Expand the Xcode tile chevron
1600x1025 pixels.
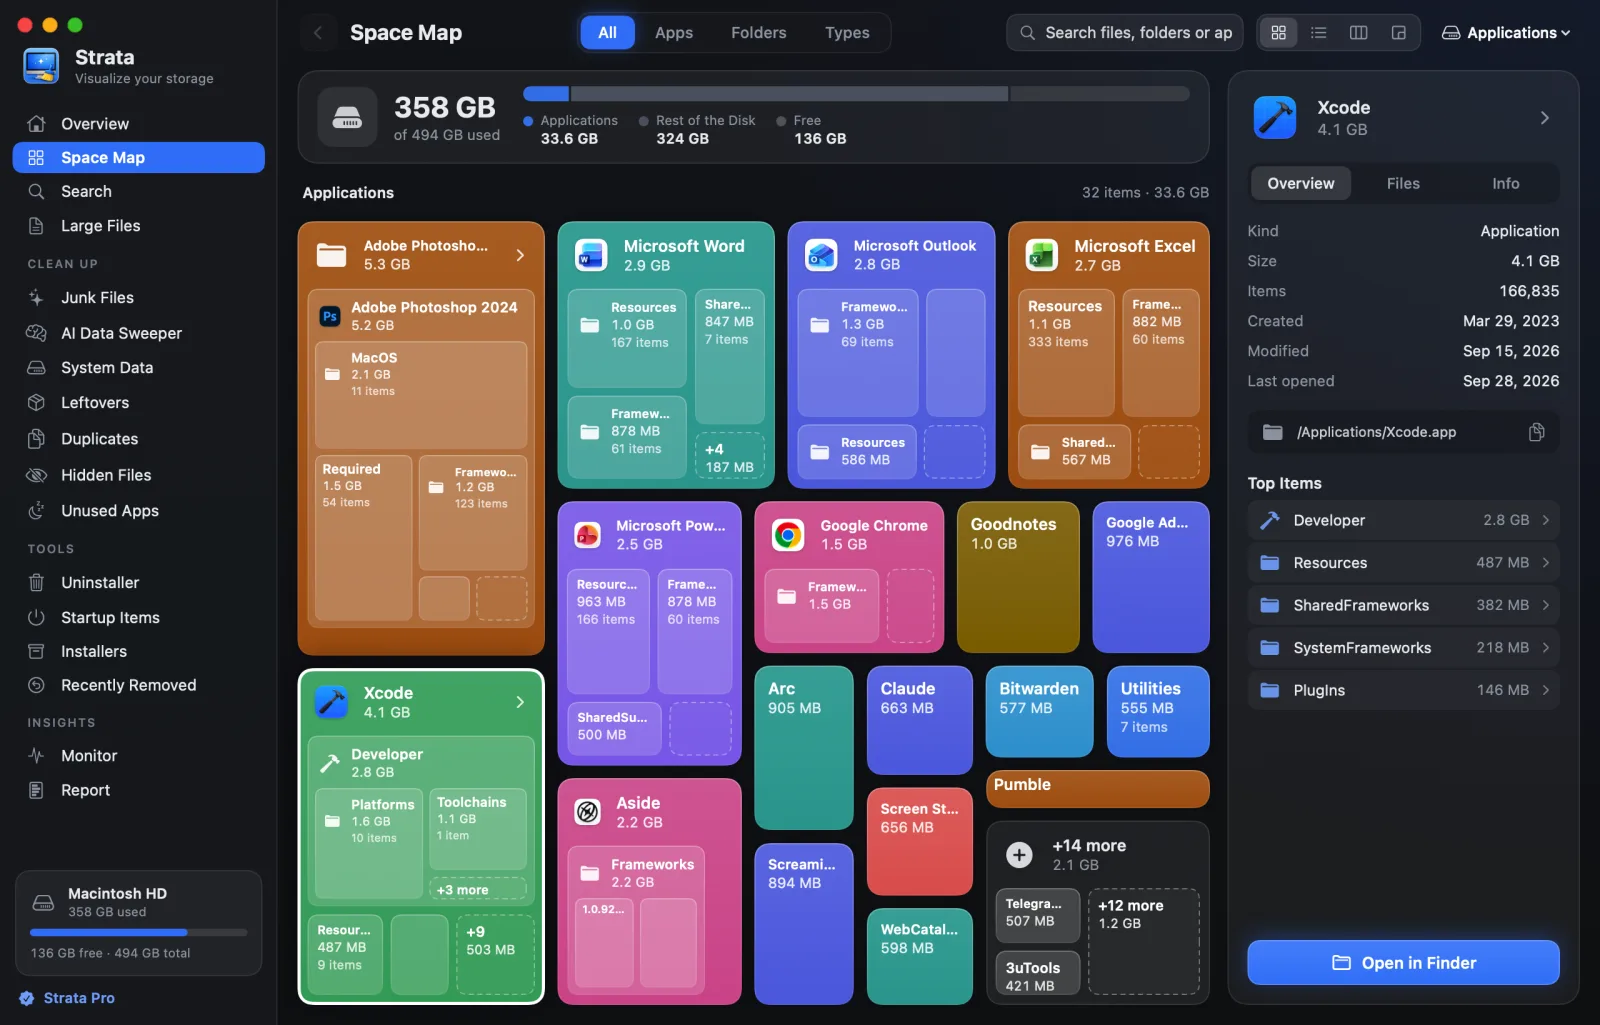coord(520,702)
